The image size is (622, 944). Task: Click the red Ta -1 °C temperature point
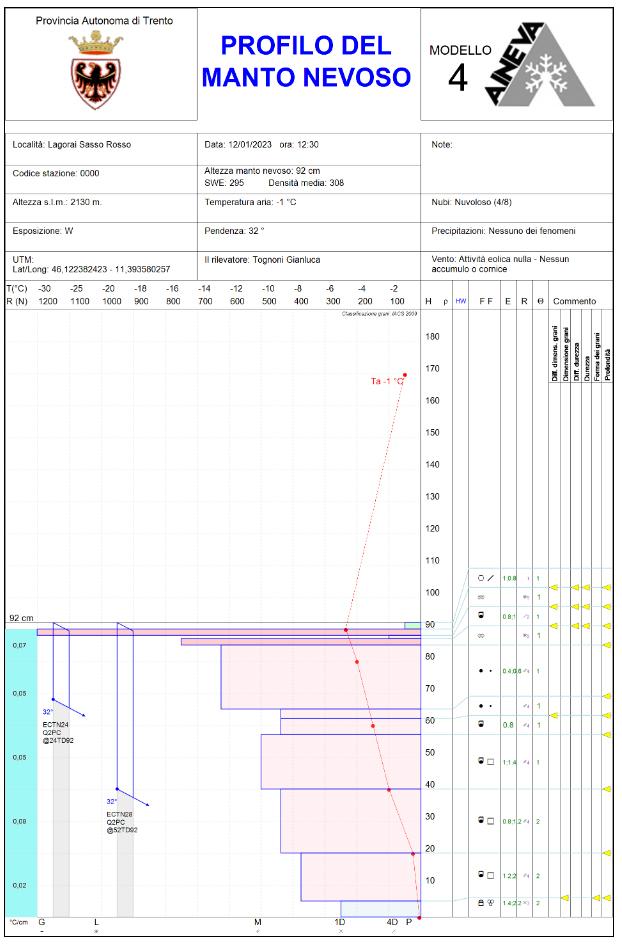point(405,375)
